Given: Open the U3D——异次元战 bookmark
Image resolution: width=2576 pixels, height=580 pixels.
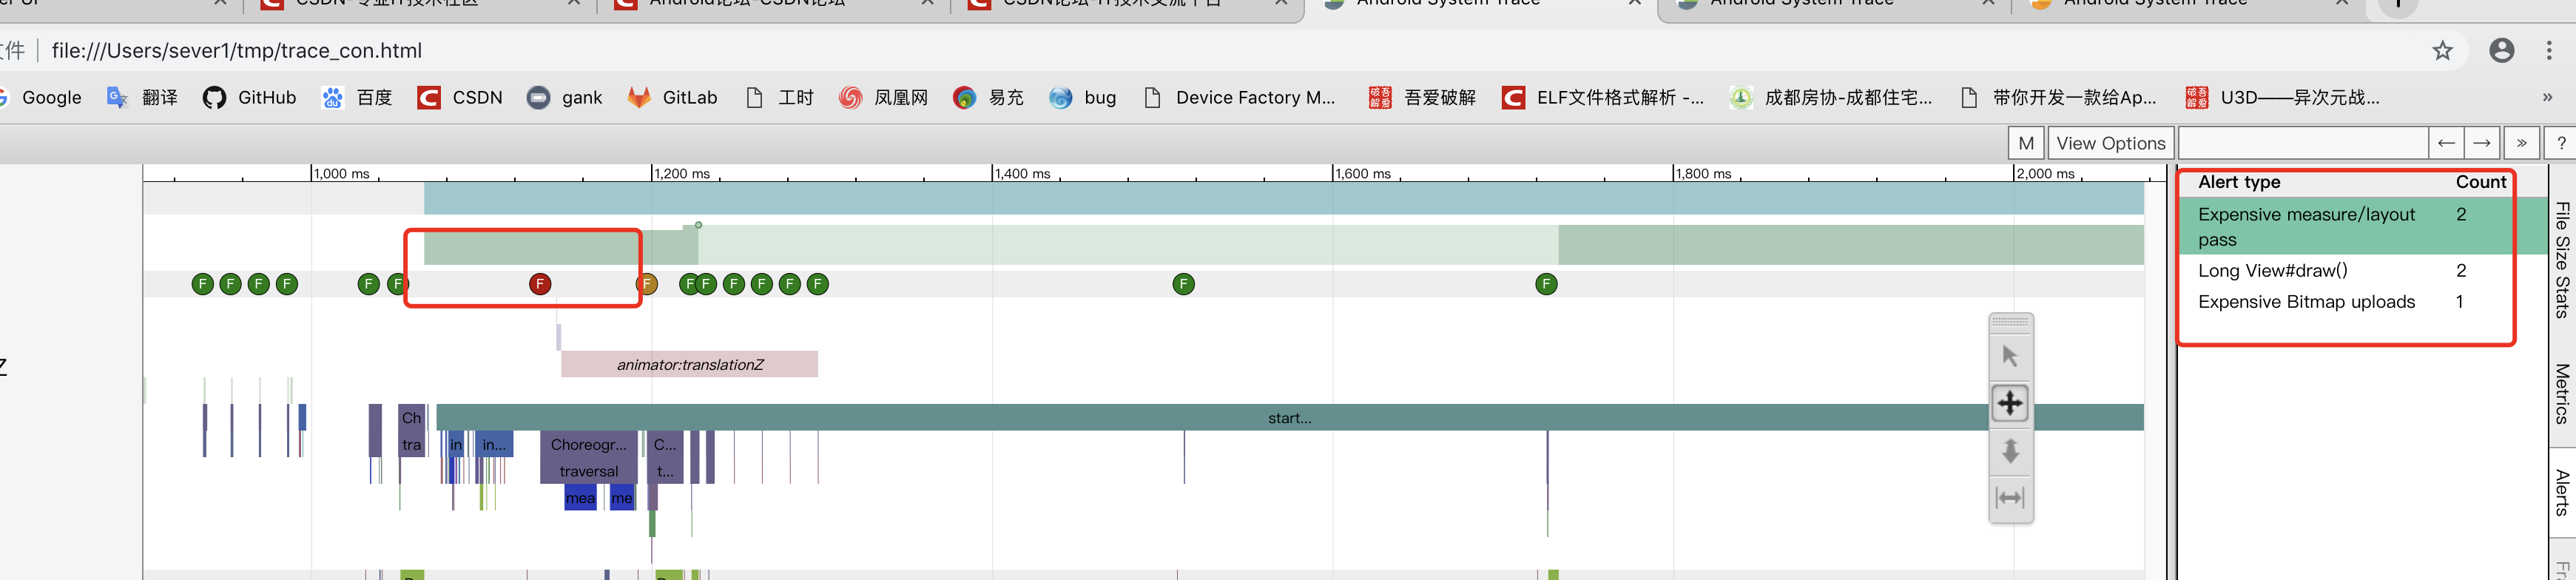Looking at the screenshot, I should (2283, 98).
